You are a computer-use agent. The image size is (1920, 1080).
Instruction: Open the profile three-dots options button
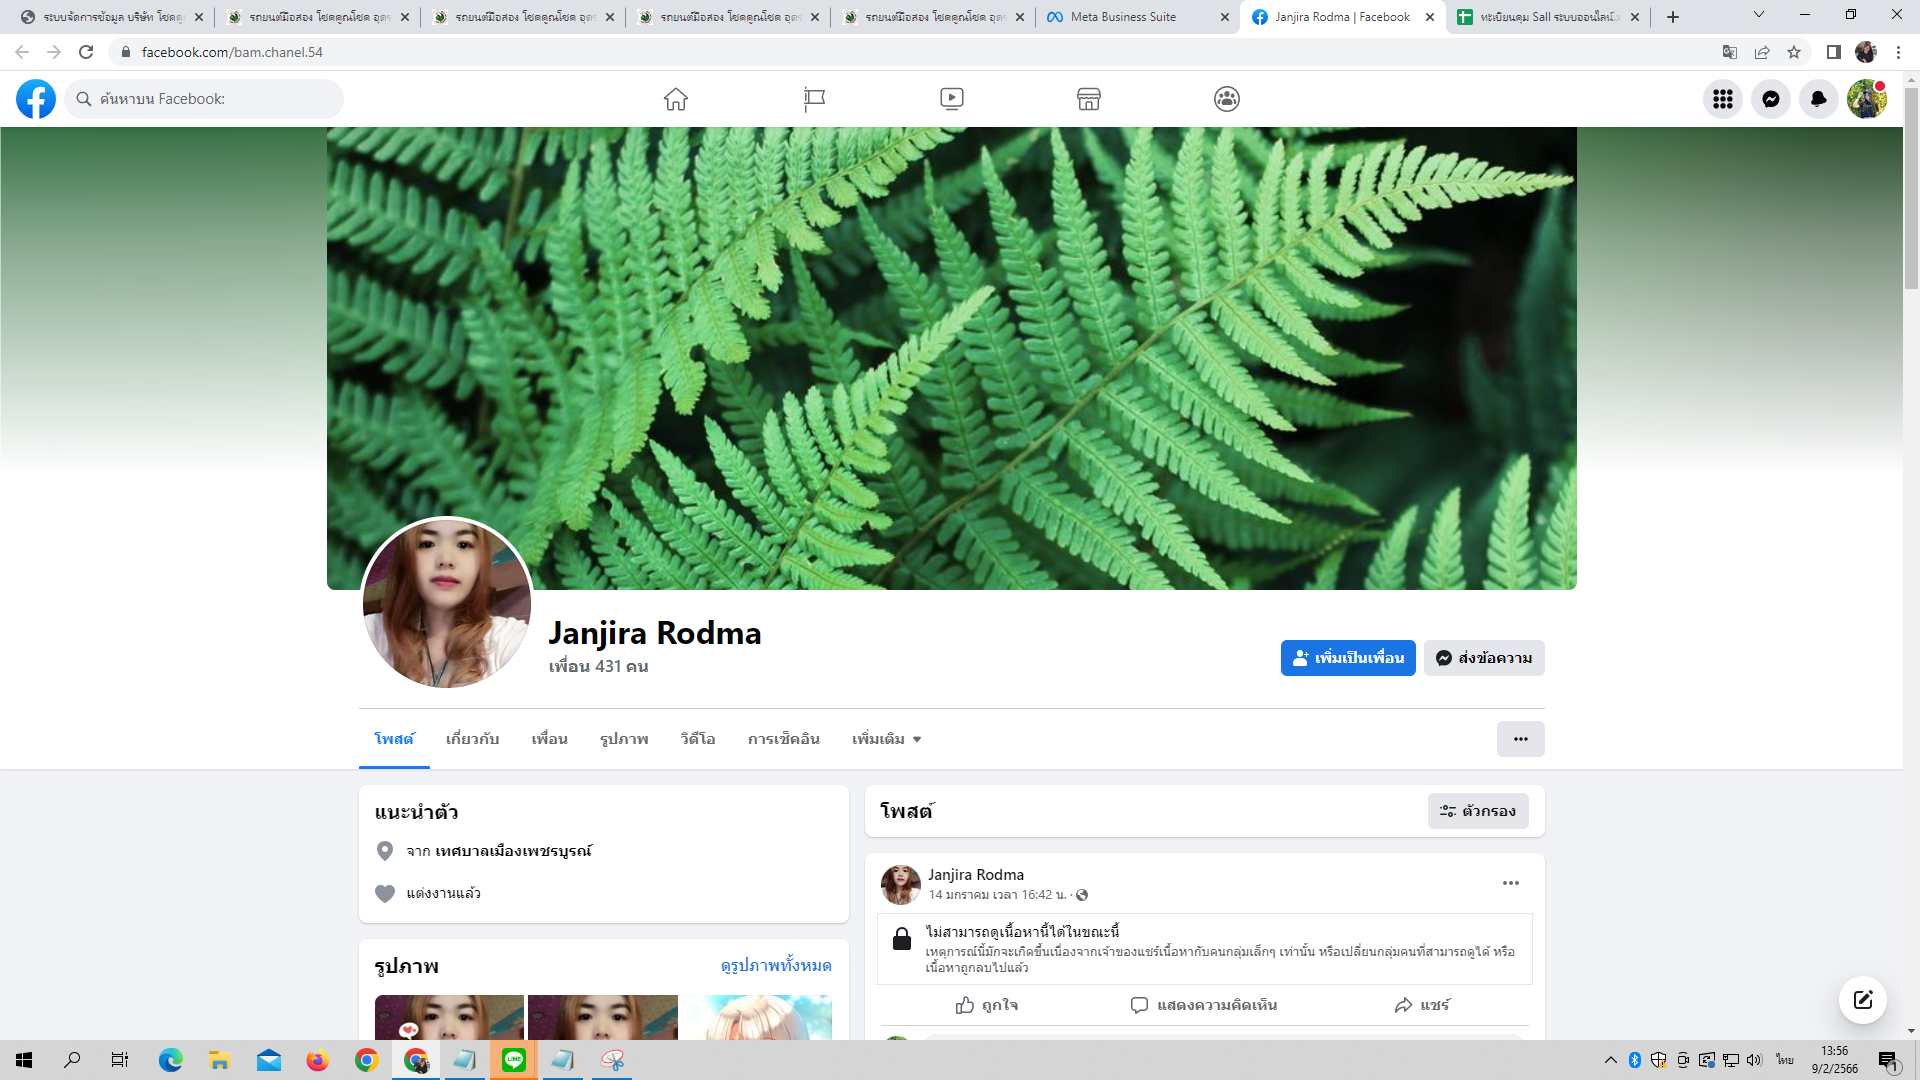coord(1520,739)
